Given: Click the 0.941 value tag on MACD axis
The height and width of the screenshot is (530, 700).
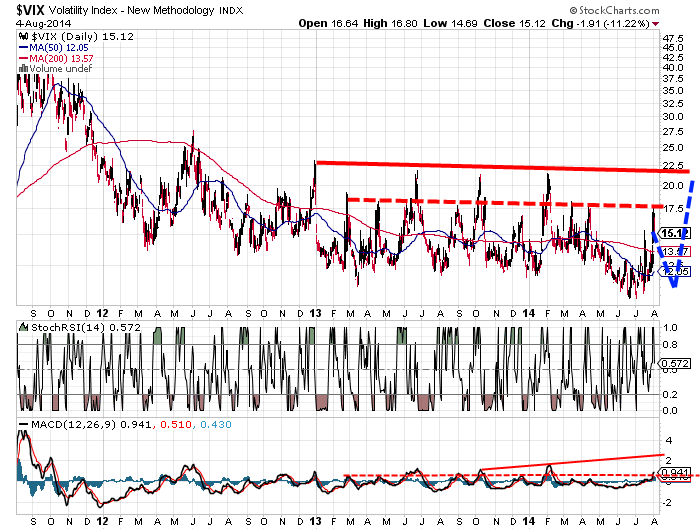Looking at the screenshot, I should [x=675, y=473].
